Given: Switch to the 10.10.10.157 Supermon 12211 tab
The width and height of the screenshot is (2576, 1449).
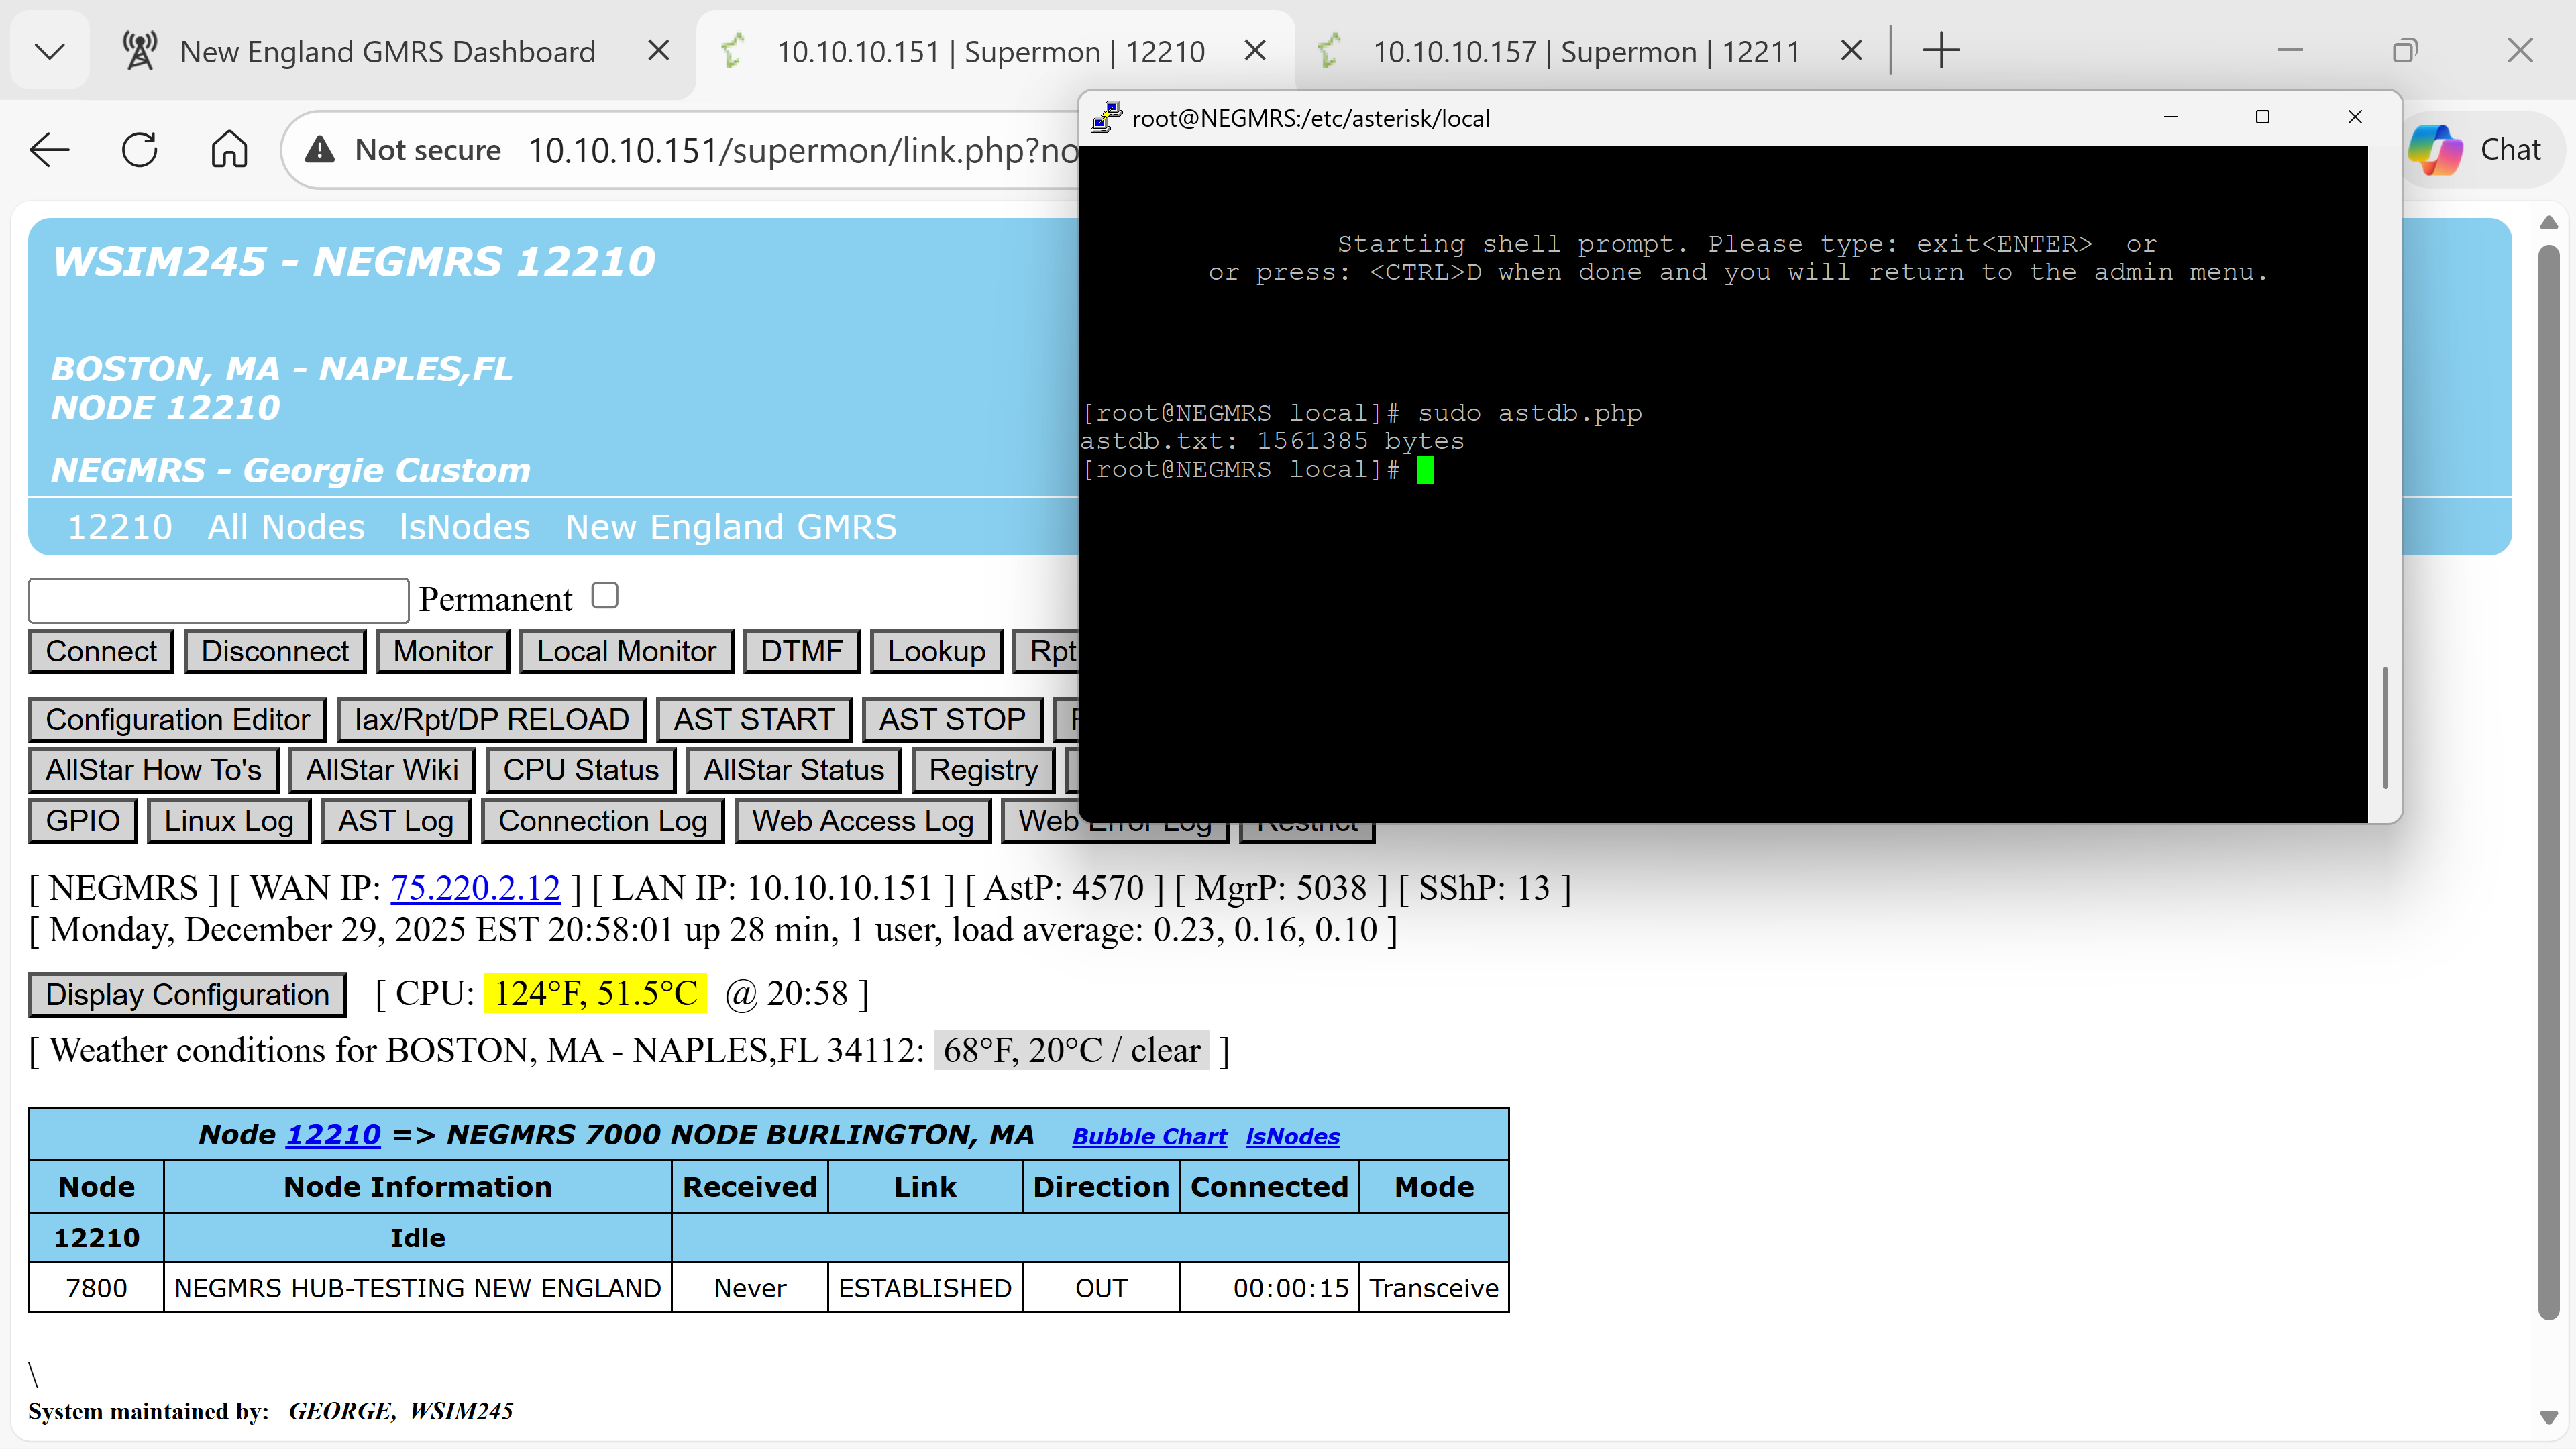Looking at the screenshot, I should 1585,51.
